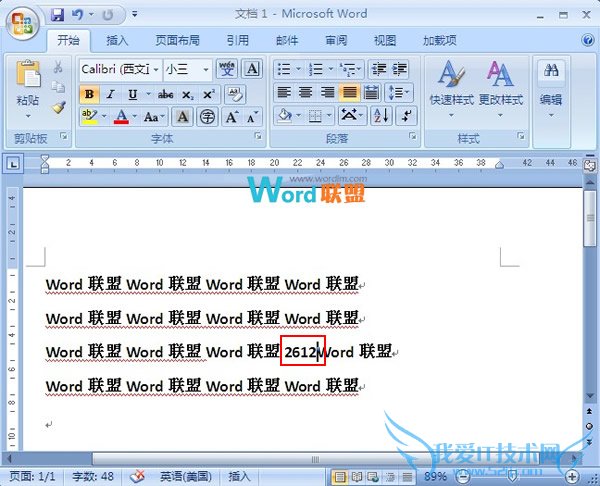
Task: Align text right
Action: (327, 92)
